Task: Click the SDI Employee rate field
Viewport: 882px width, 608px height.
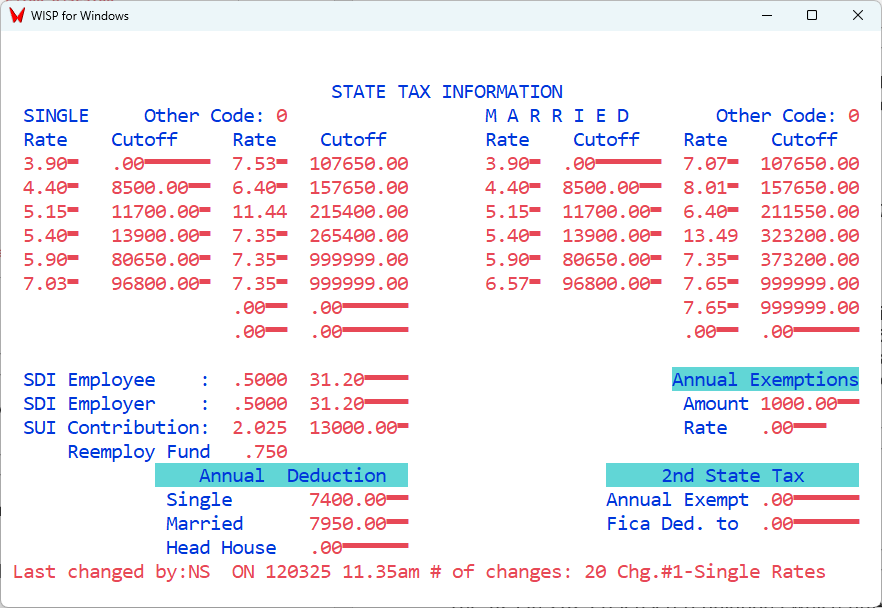Action: click(x=259, y=380)
